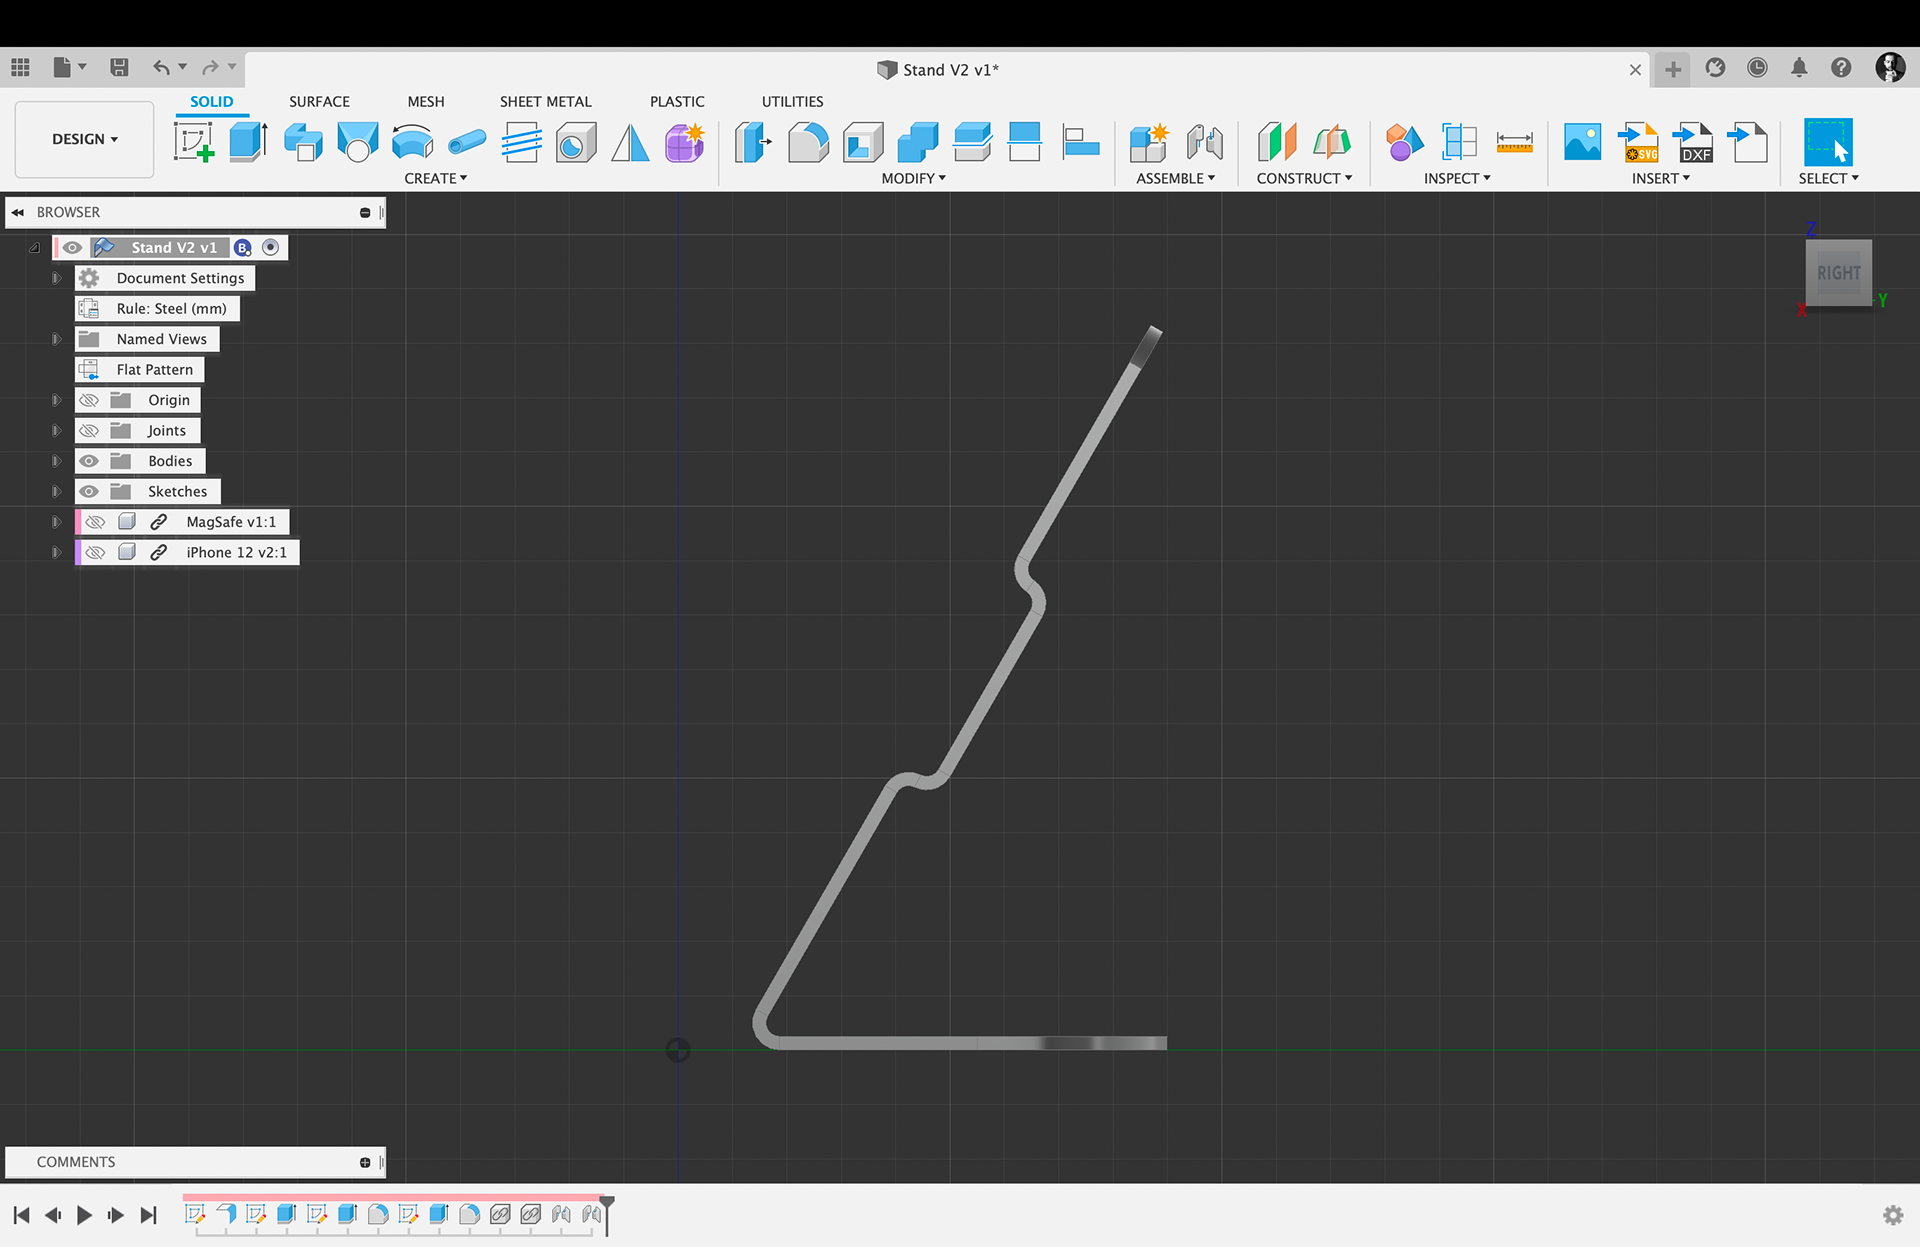Toggle visibility of Joints folder
Image resolution: width=1920 pixels, height=1247 pixels.
point(89,431)
